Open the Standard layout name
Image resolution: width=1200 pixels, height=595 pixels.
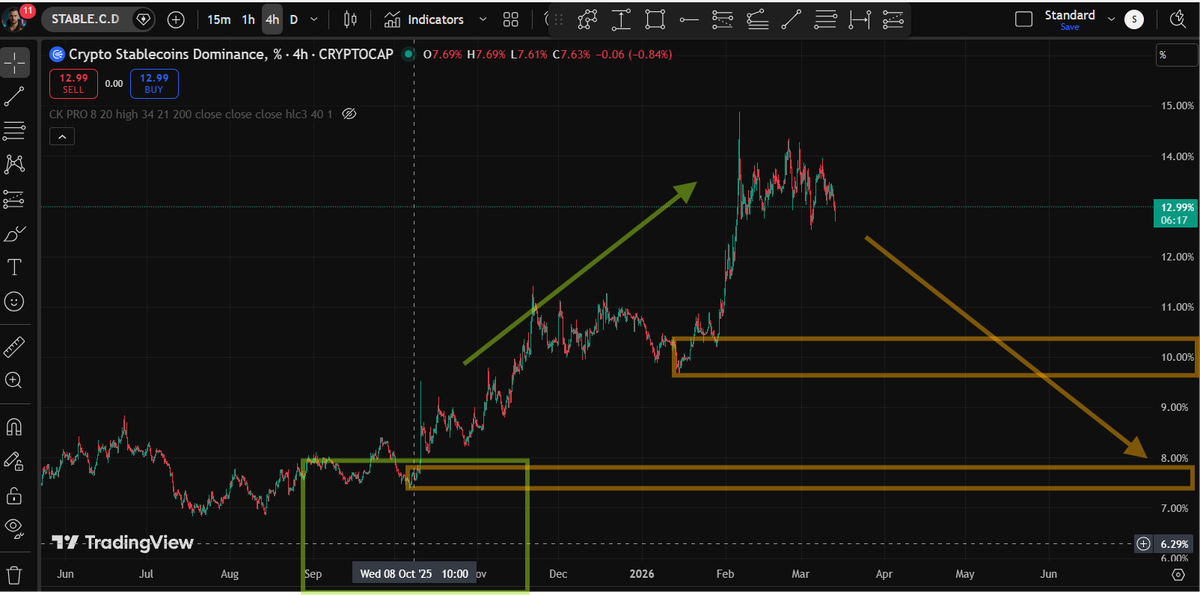[1070, 15]
